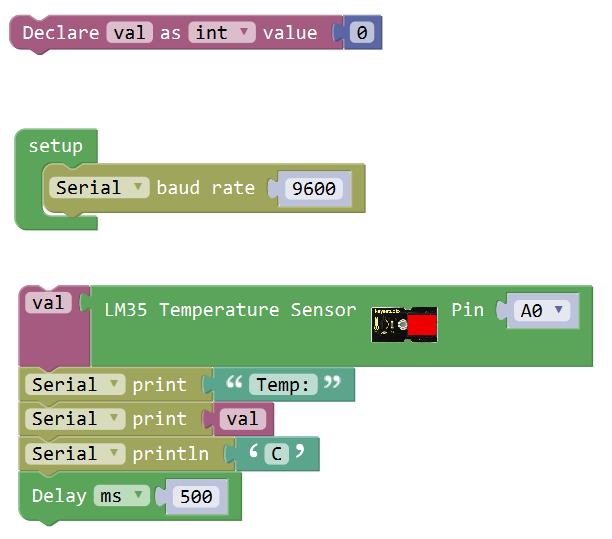Open the int type dropdown in Declare block
The image size is (612, 539).
(x=222, y=32)
